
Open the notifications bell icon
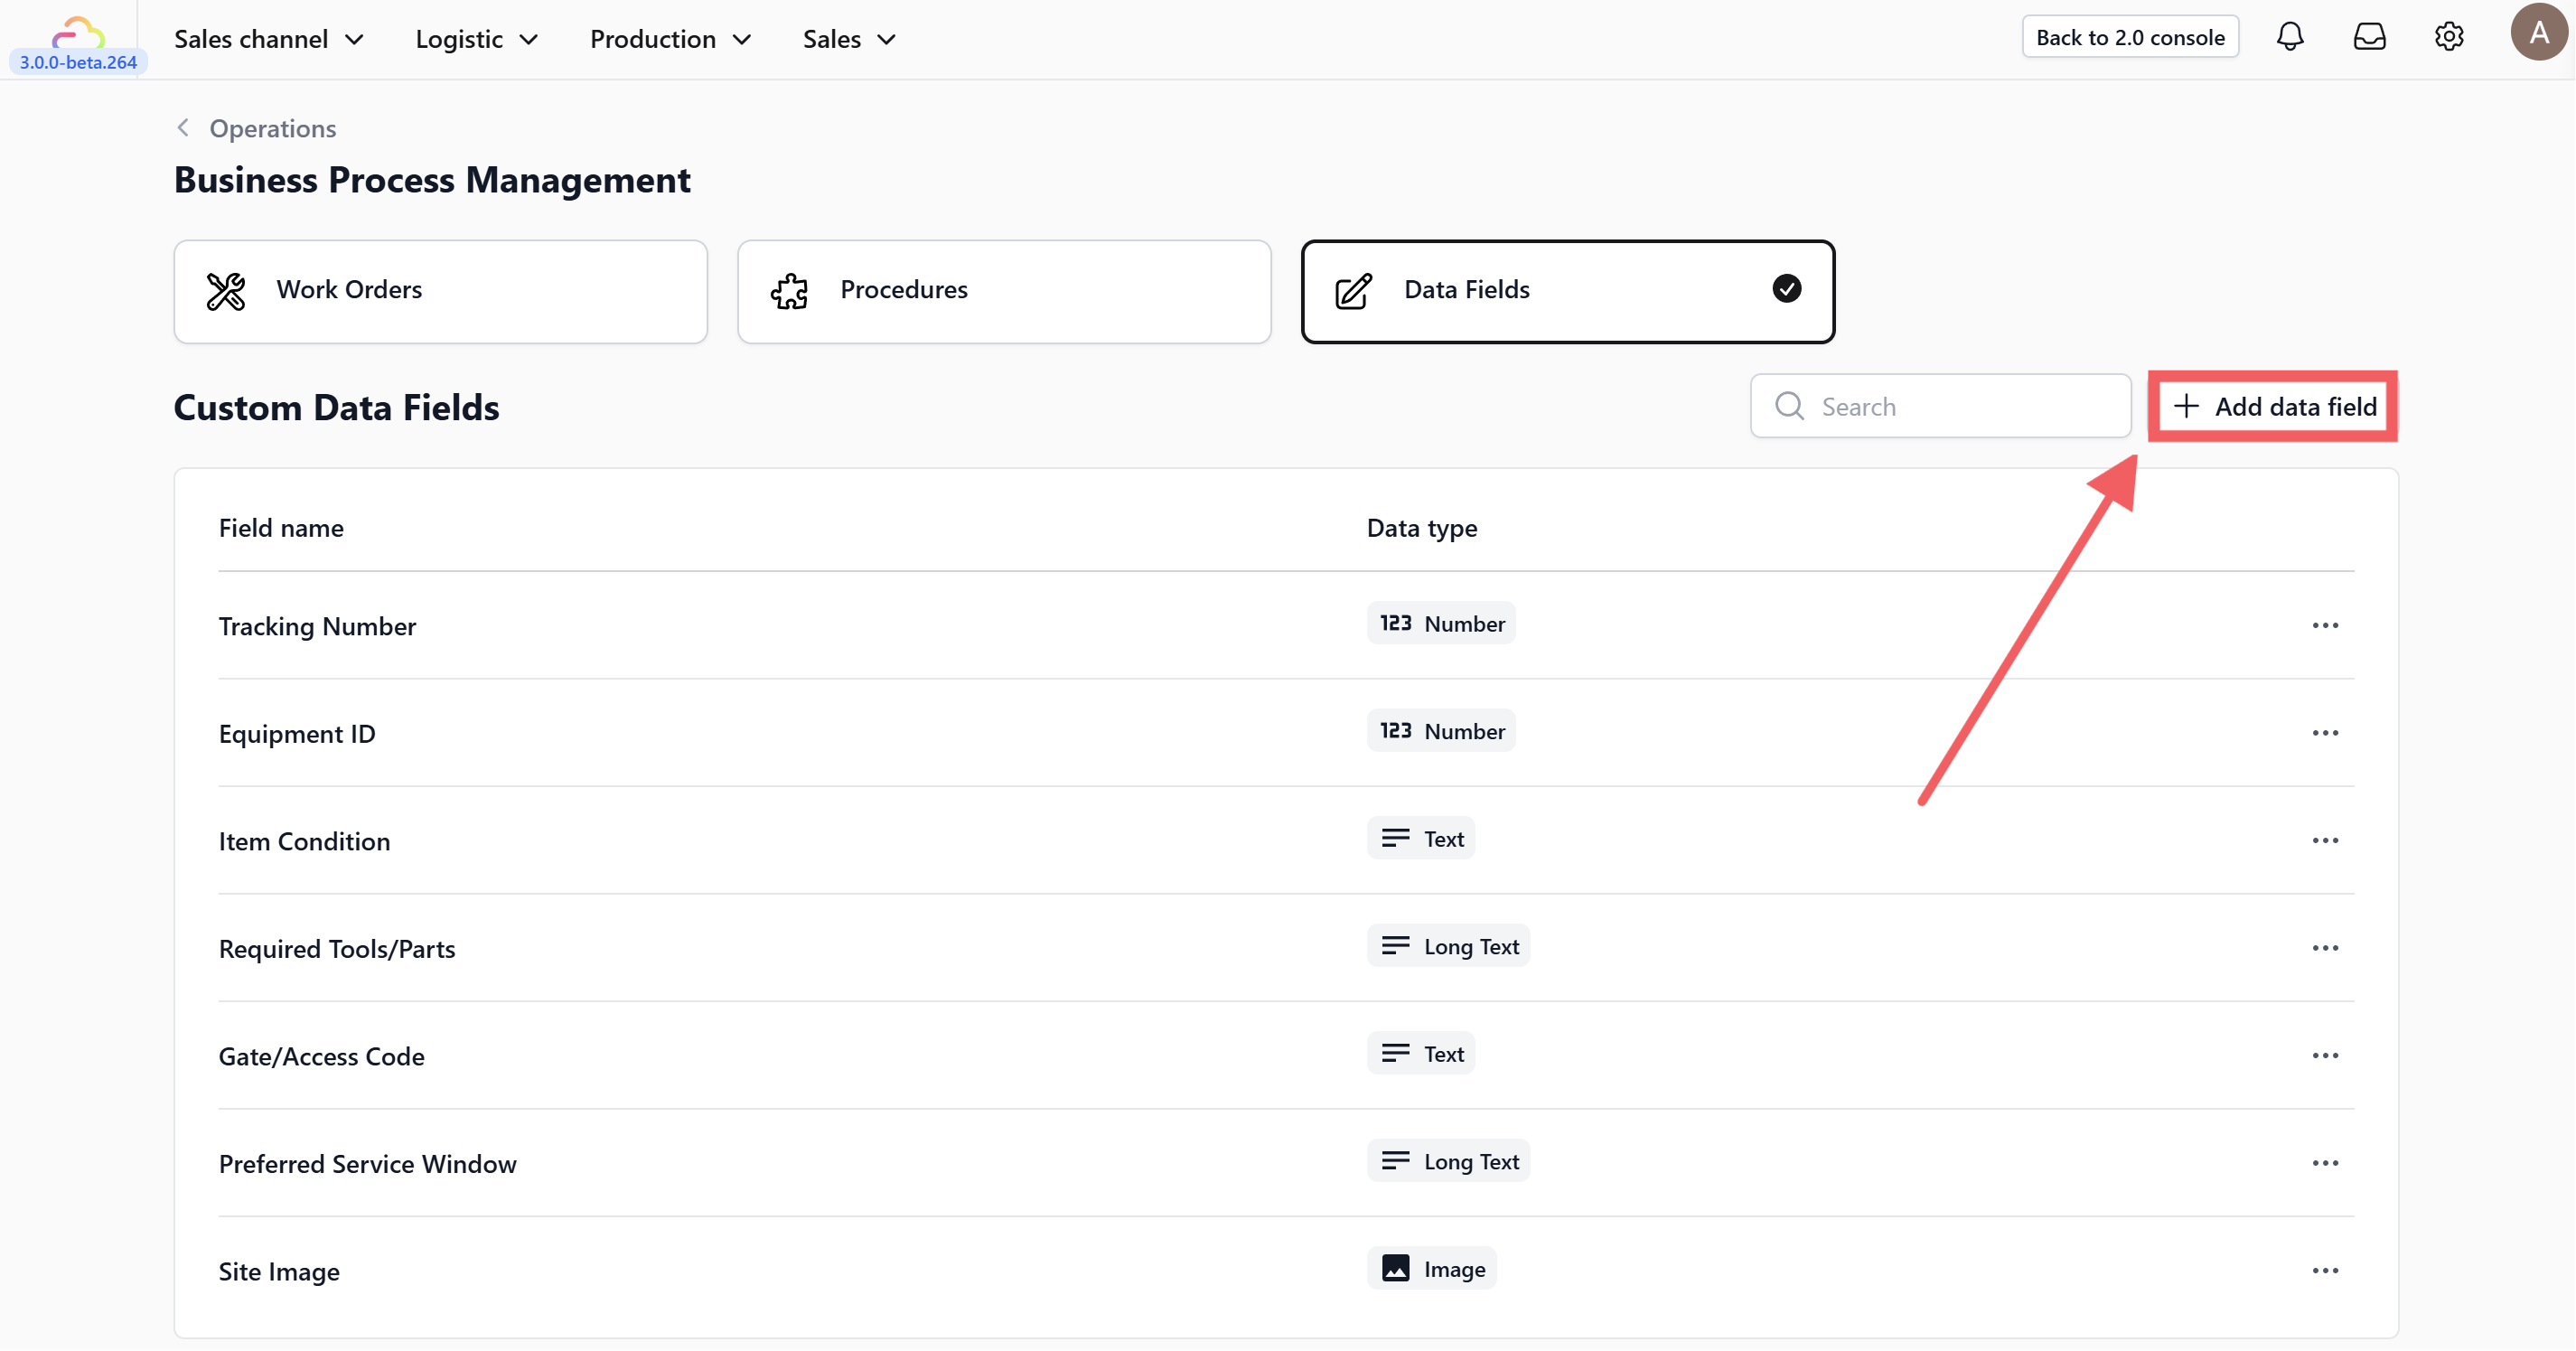(2289, 37)
